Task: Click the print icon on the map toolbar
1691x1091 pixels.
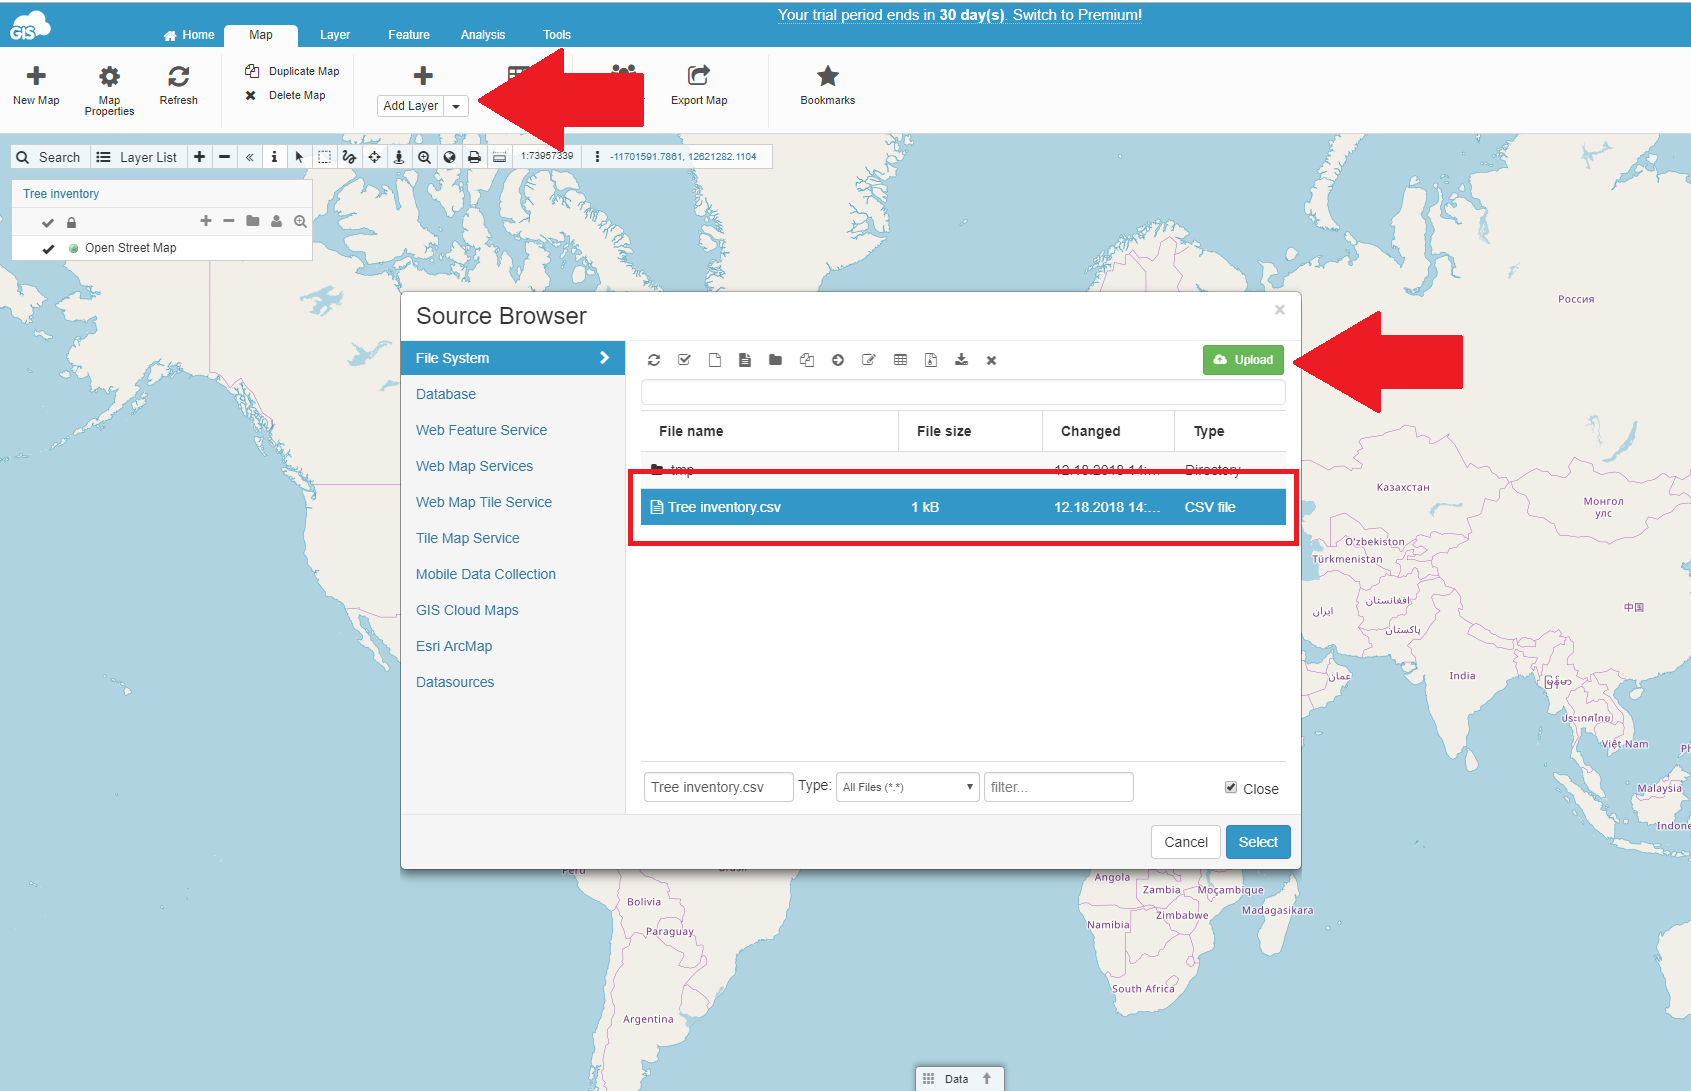Action: tap(474, 157)
